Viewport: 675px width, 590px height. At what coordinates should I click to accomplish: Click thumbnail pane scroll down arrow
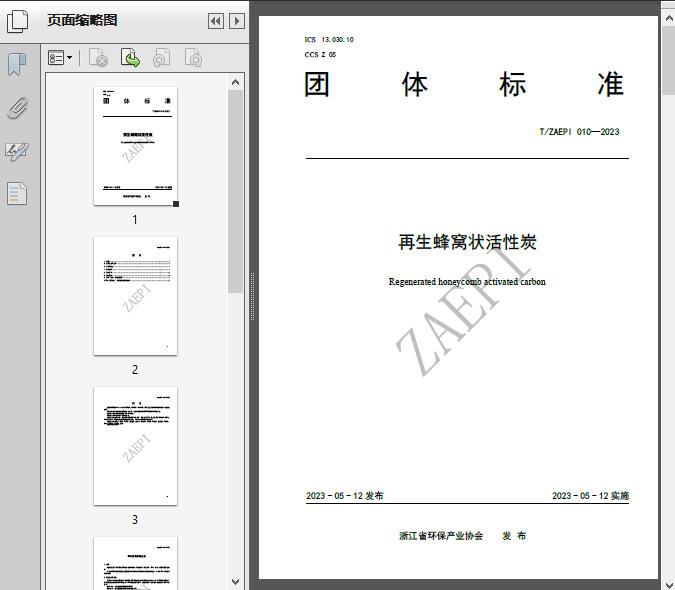point(235,582)
